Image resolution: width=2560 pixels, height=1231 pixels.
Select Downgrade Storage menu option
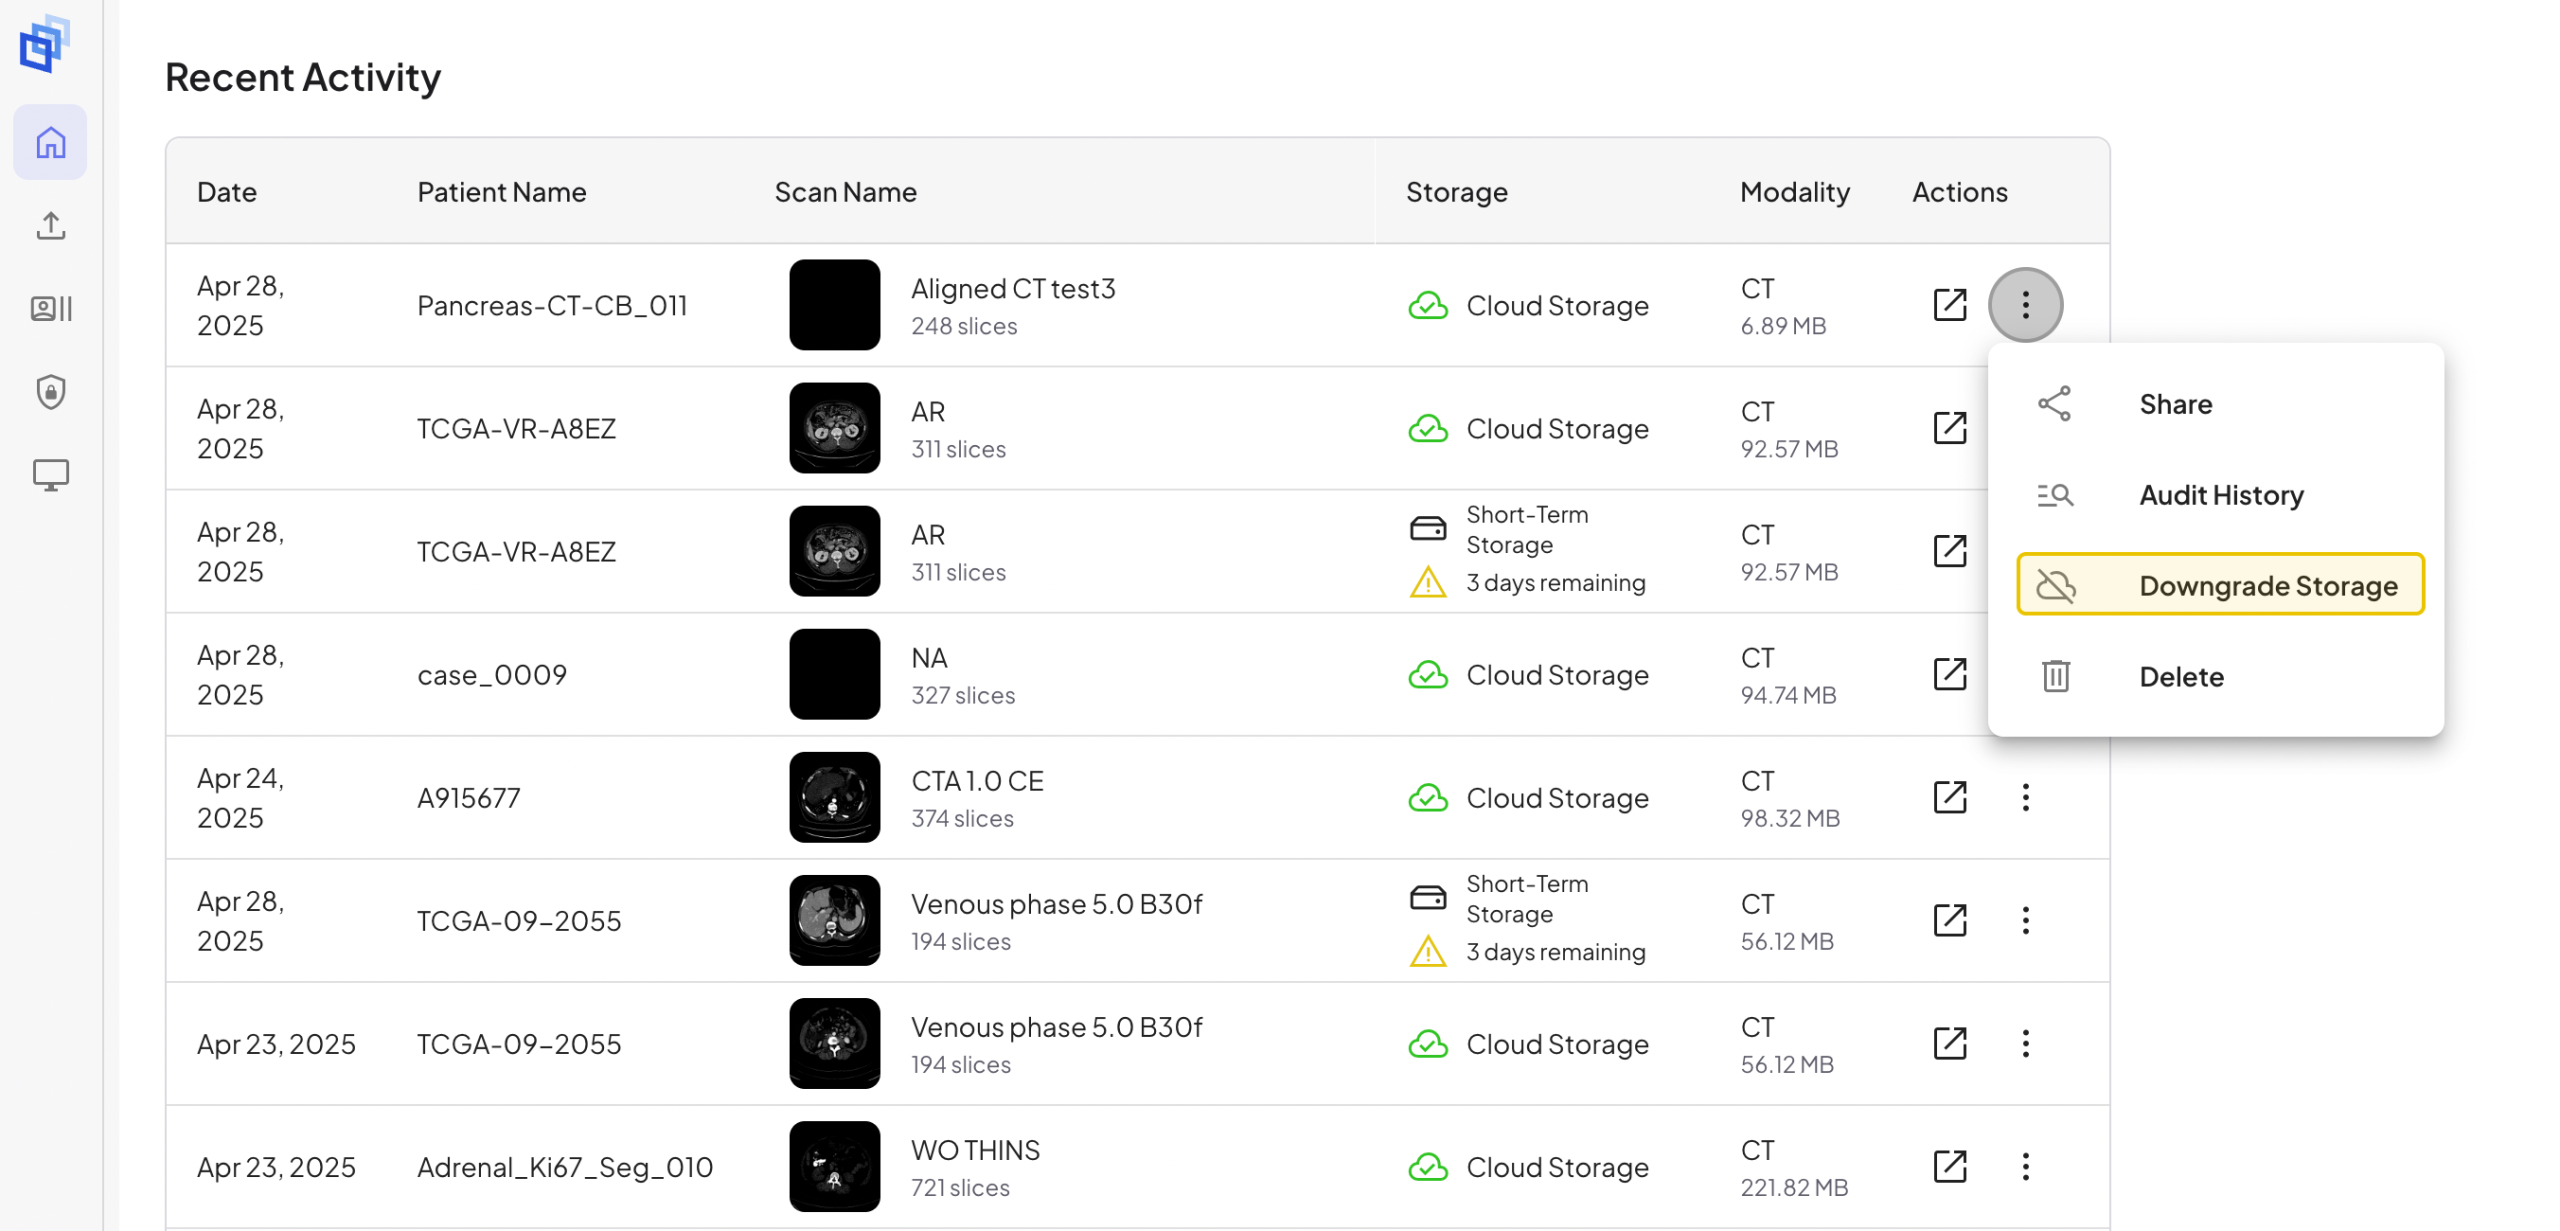point(2220,584)
